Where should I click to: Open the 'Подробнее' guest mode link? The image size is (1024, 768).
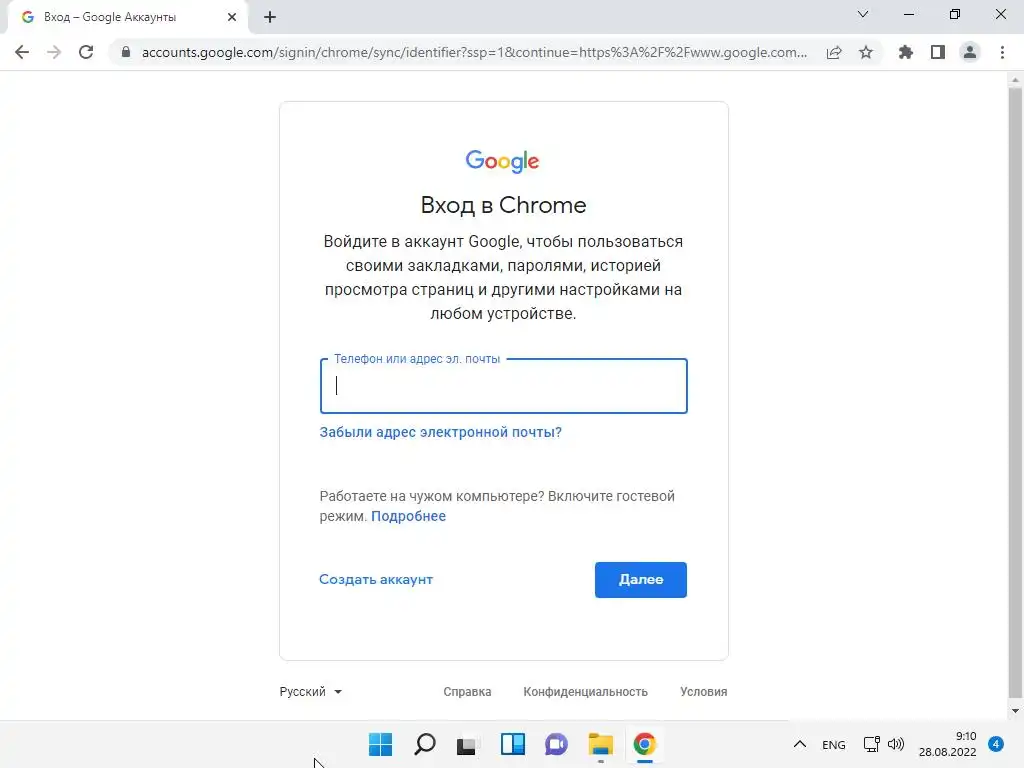click(408, 516)
